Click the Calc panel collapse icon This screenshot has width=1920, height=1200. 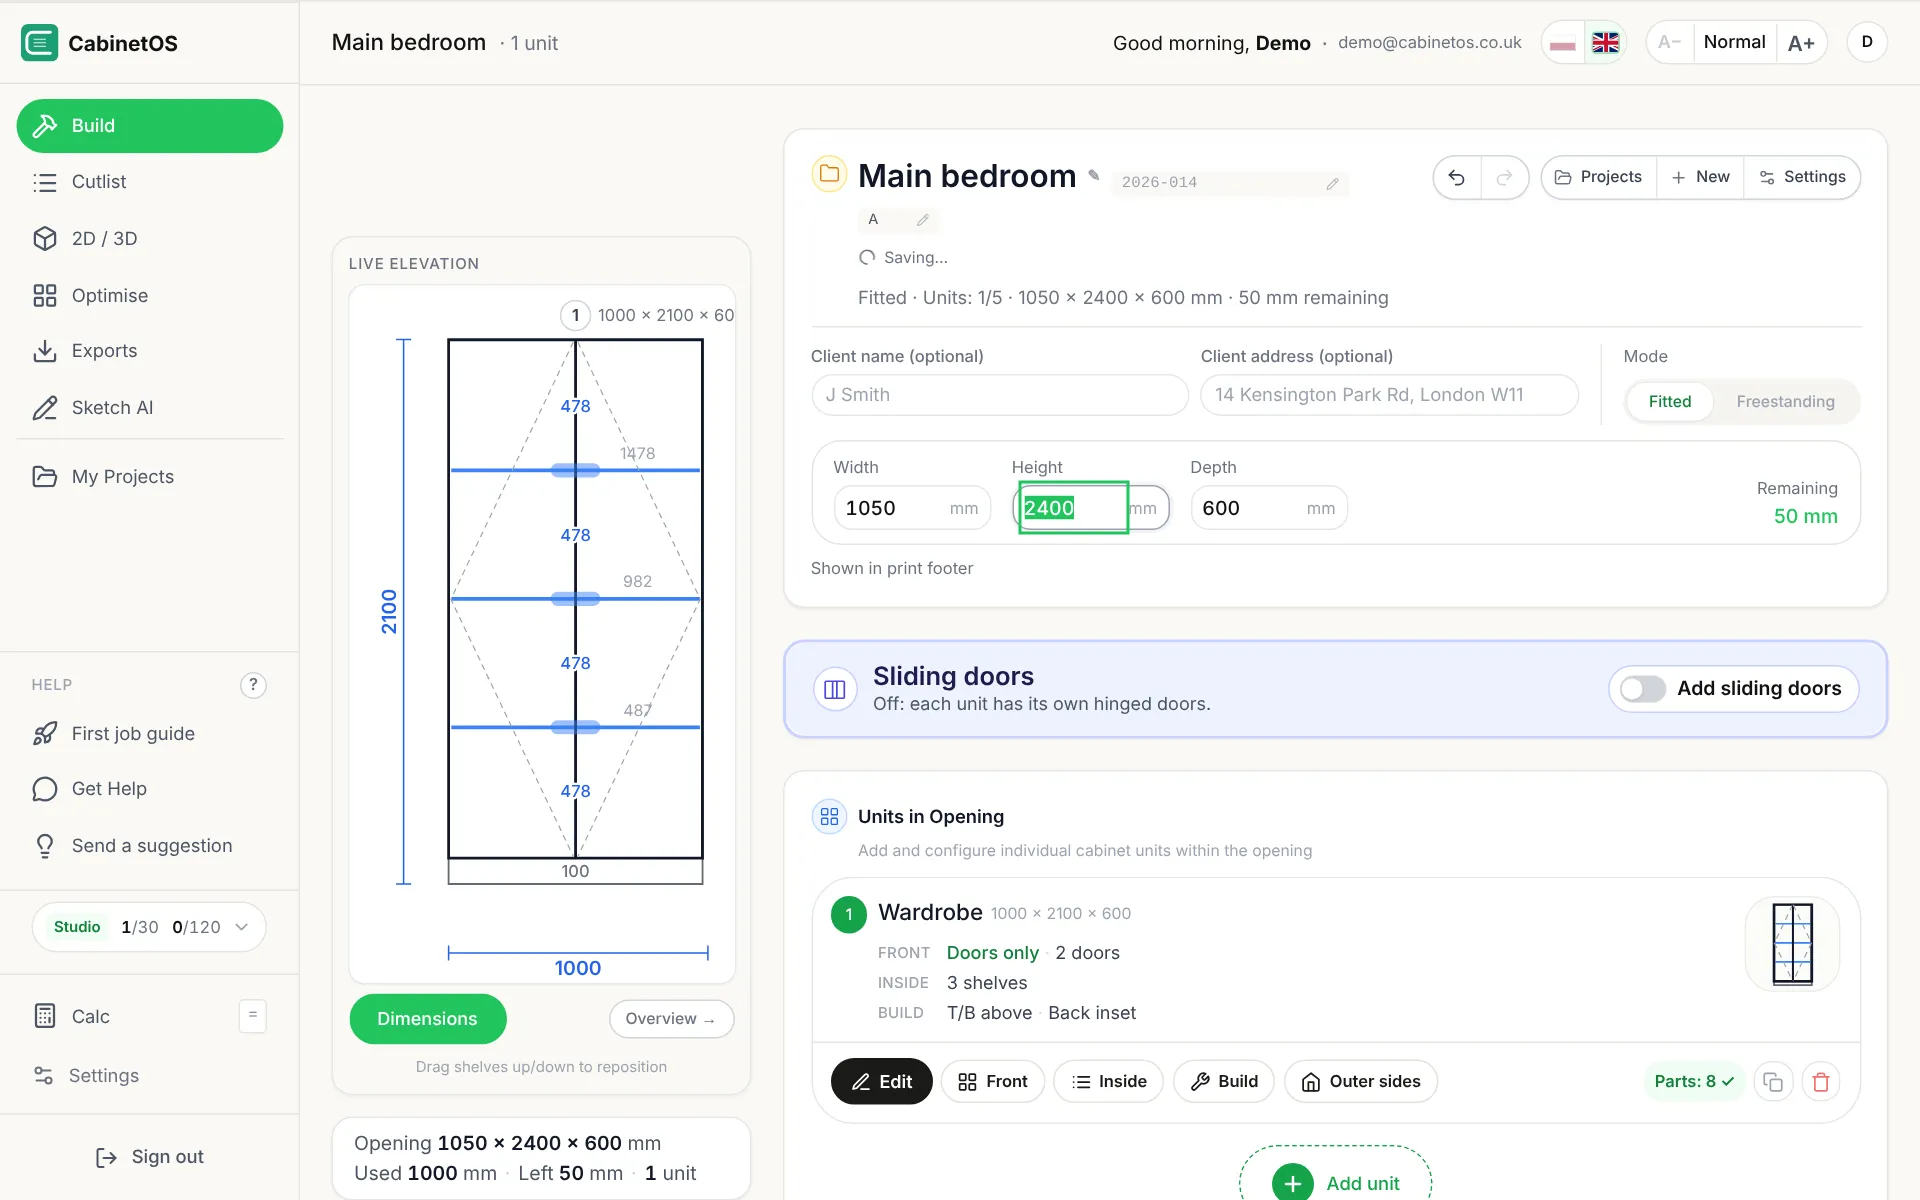click(x=253, y=1016)
